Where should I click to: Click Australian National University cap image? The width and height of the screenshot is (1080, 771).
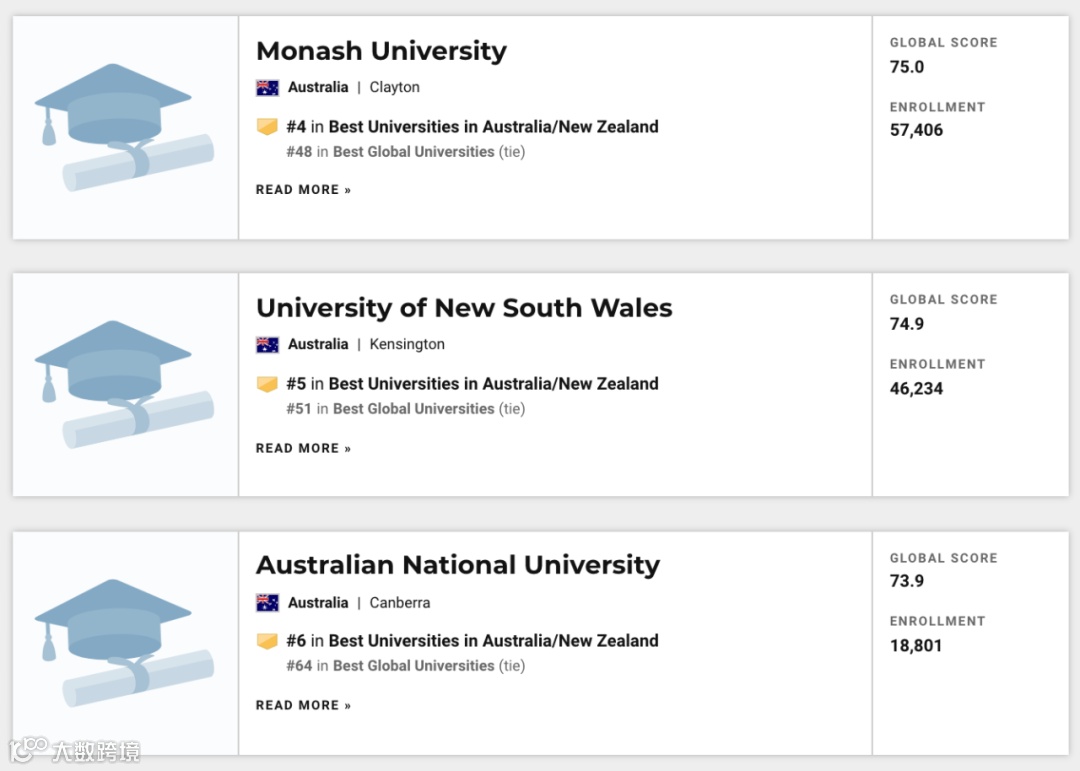[x=124, y=642]
